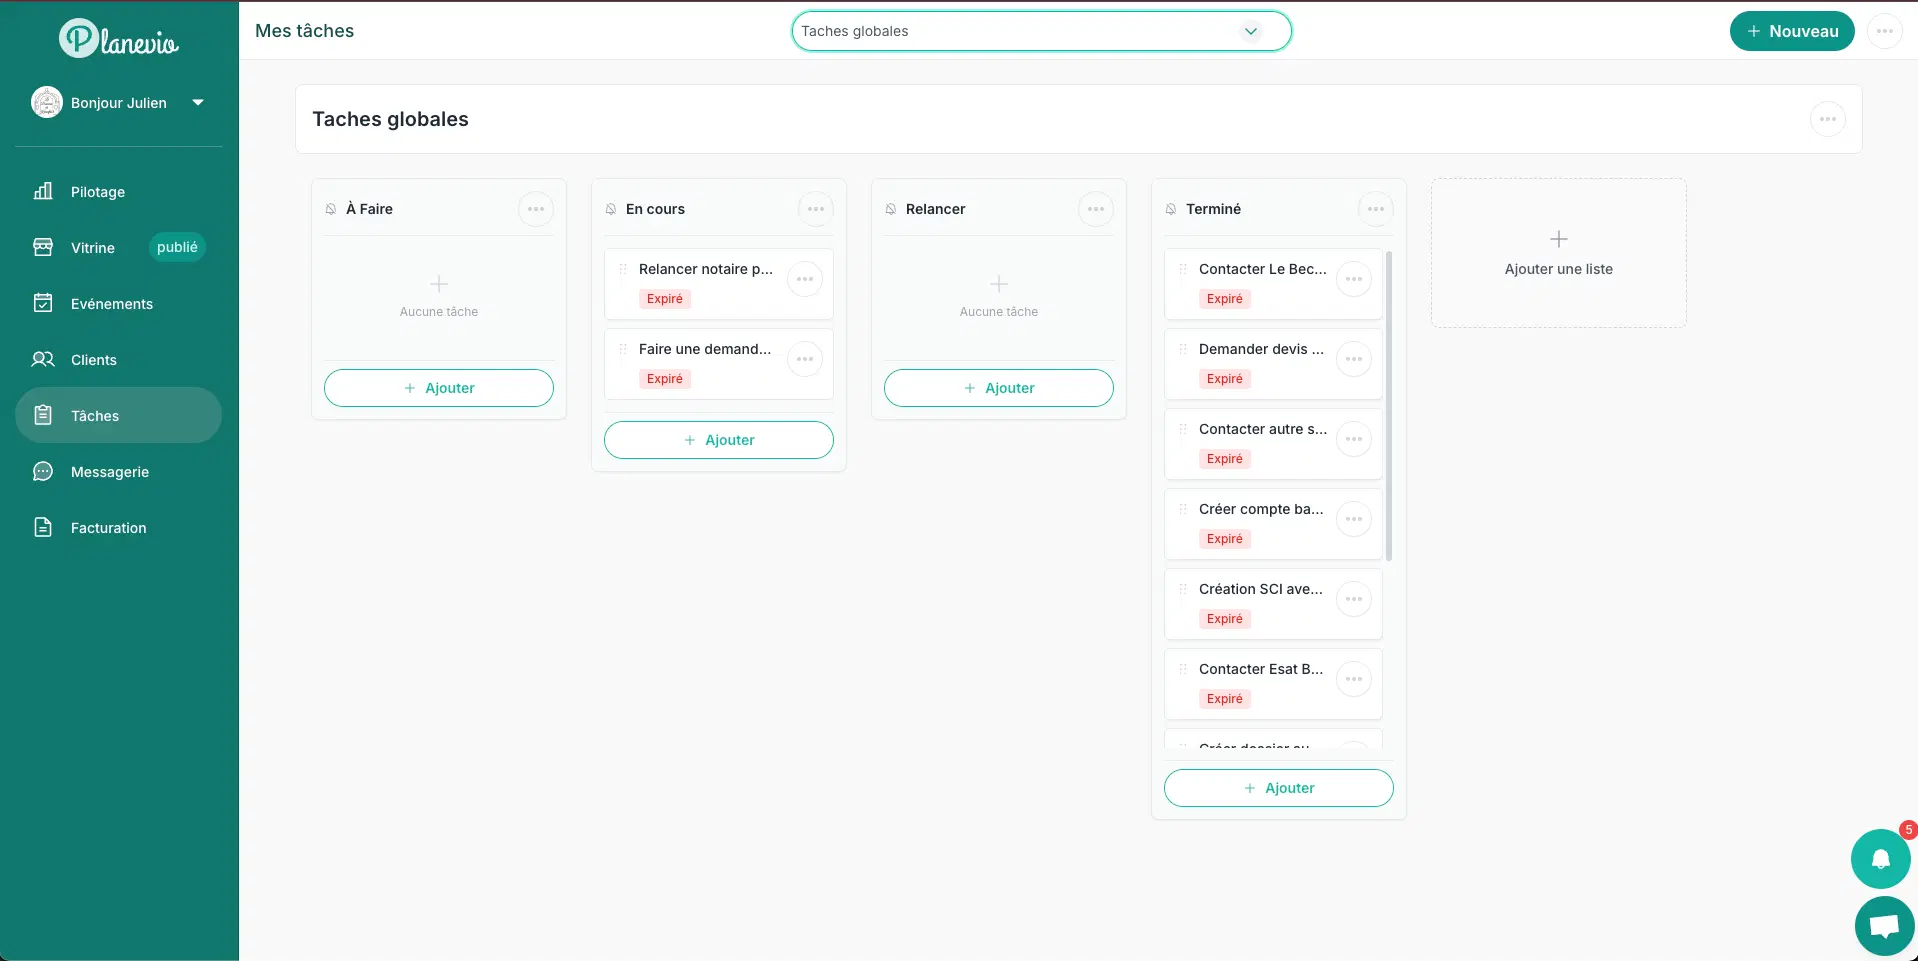The height and width of the screenshot is (961, 1918).
Task: Open the Terminé list options menu
Action: pos(1376,209)
